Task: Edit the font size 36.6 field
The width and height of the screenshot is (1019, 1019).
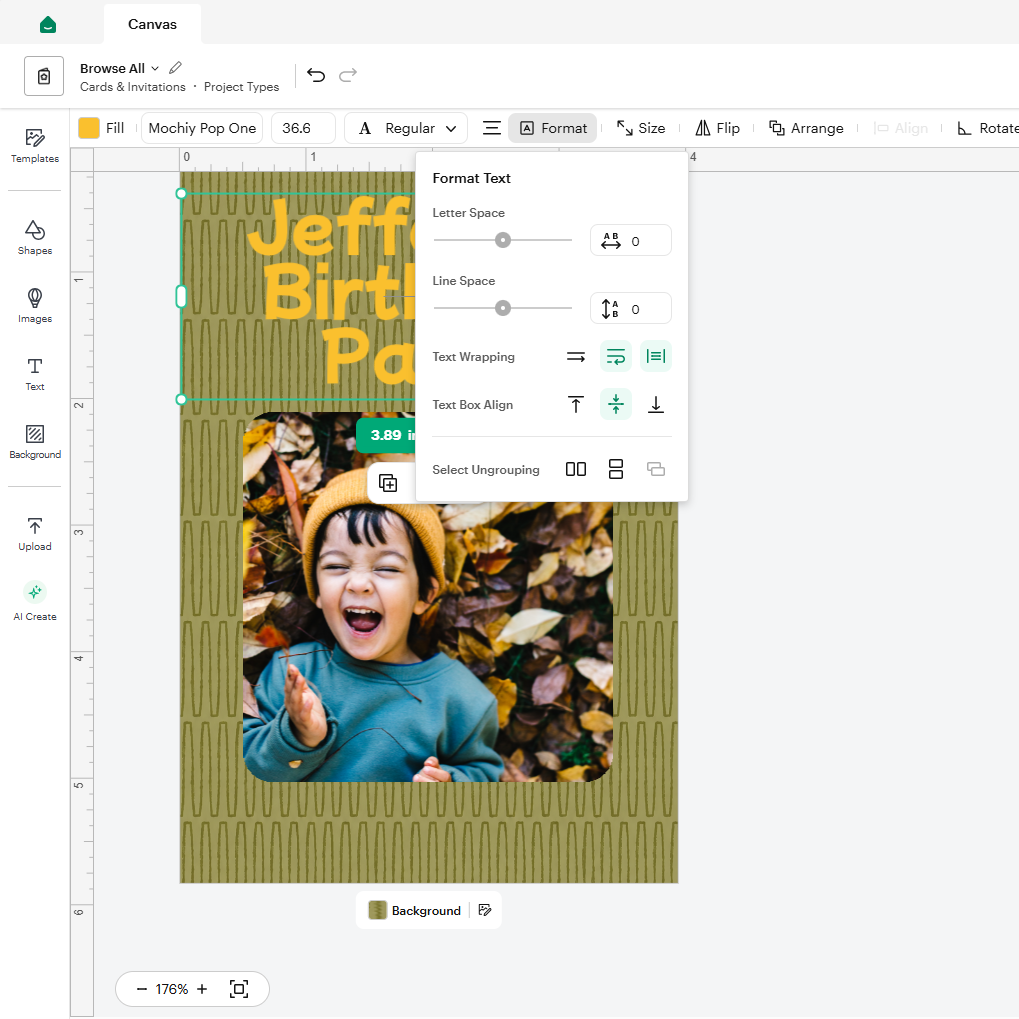Action: [x=303, y=128]
